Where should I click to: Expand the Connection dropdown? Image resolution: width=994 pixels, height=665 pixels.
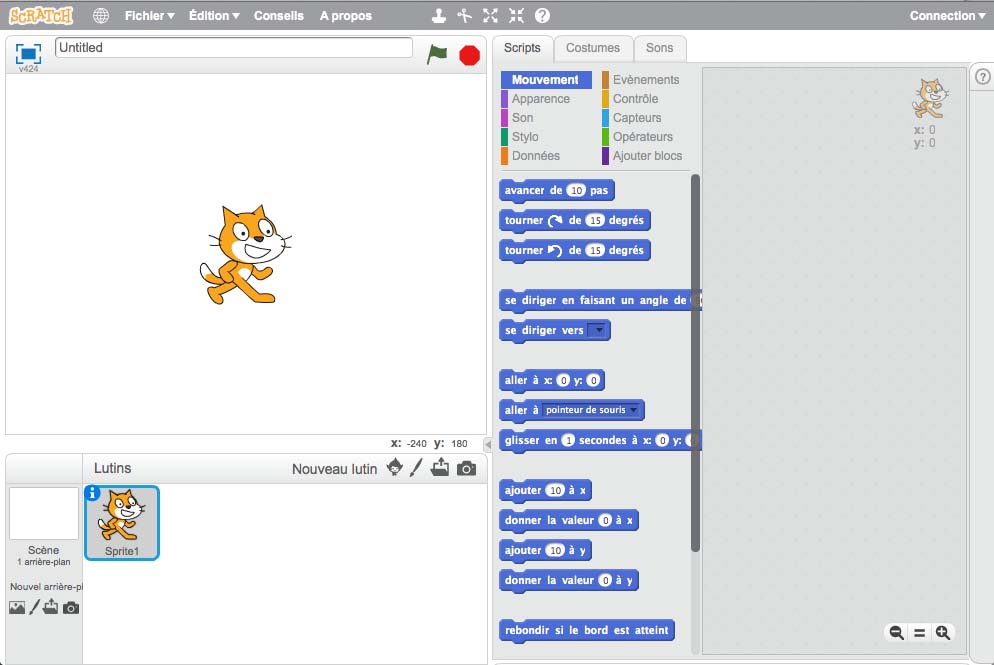(x=947, y=16)
